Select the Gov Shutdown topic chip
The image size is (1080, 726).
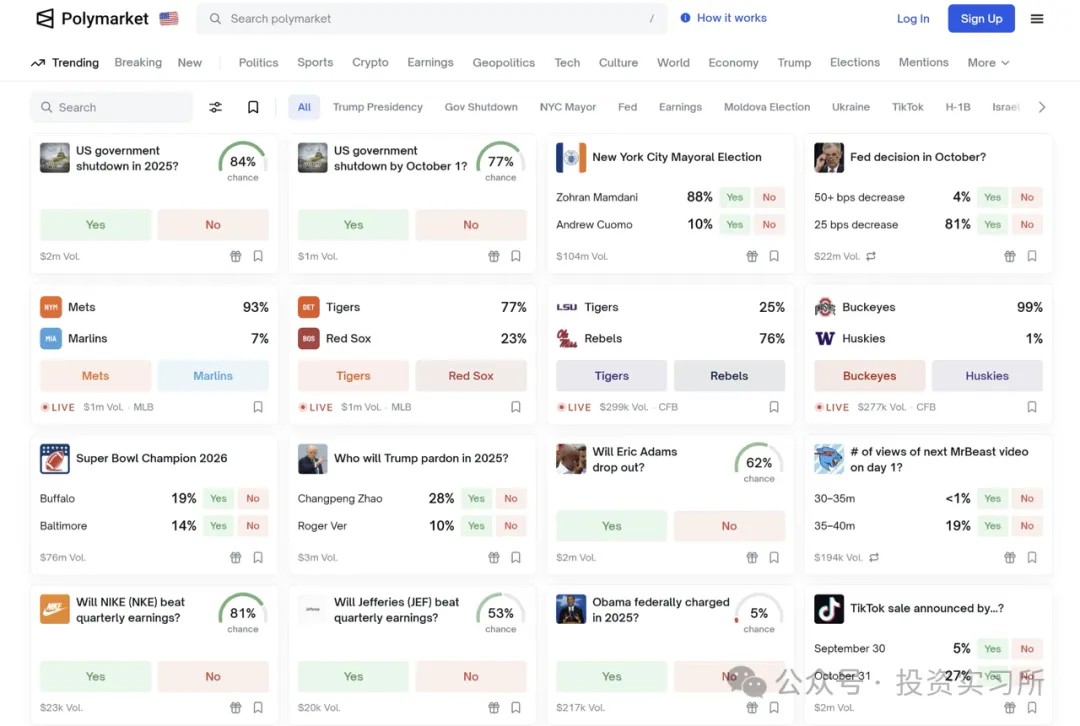(481, 107)
